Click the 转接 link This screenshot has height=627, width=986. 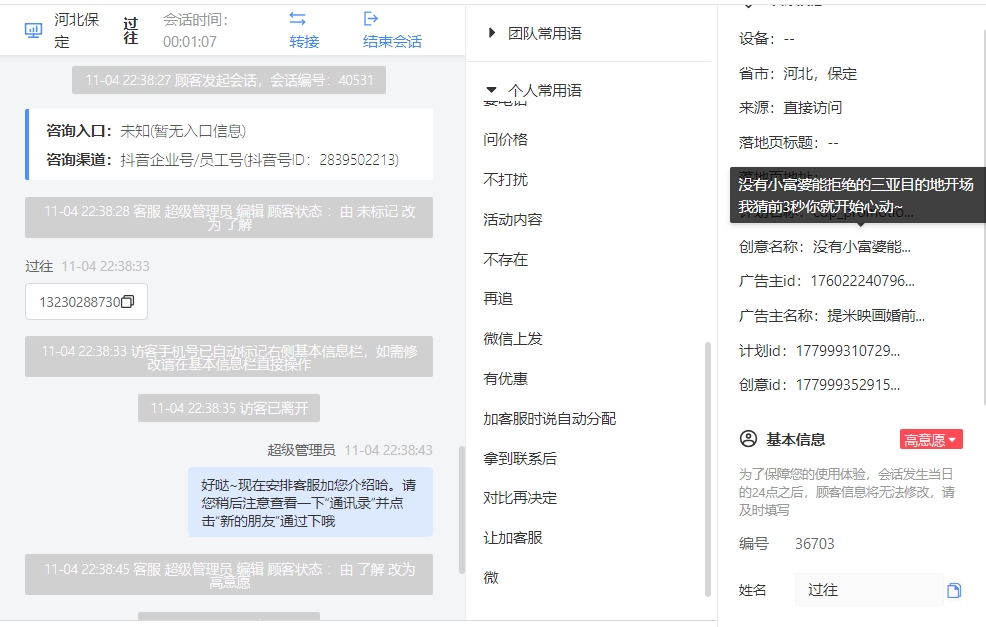304,42
